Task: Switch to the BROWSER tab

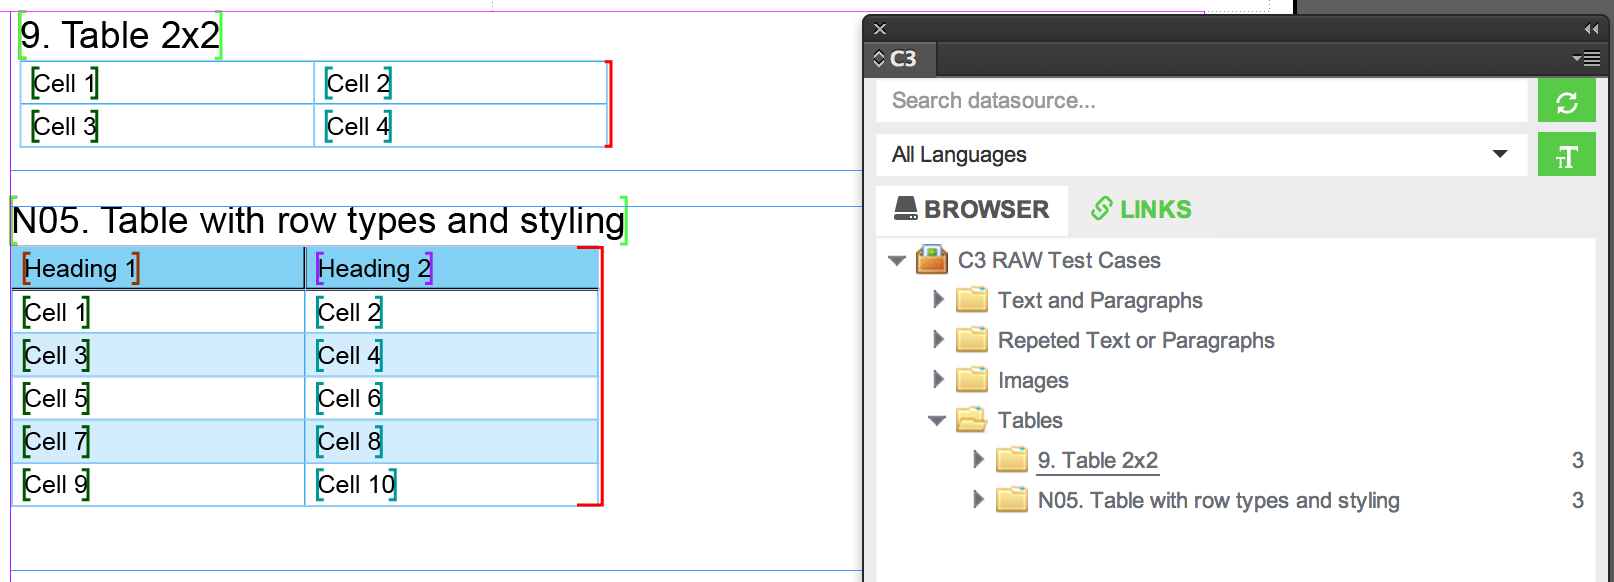Action: coord(972,209)
